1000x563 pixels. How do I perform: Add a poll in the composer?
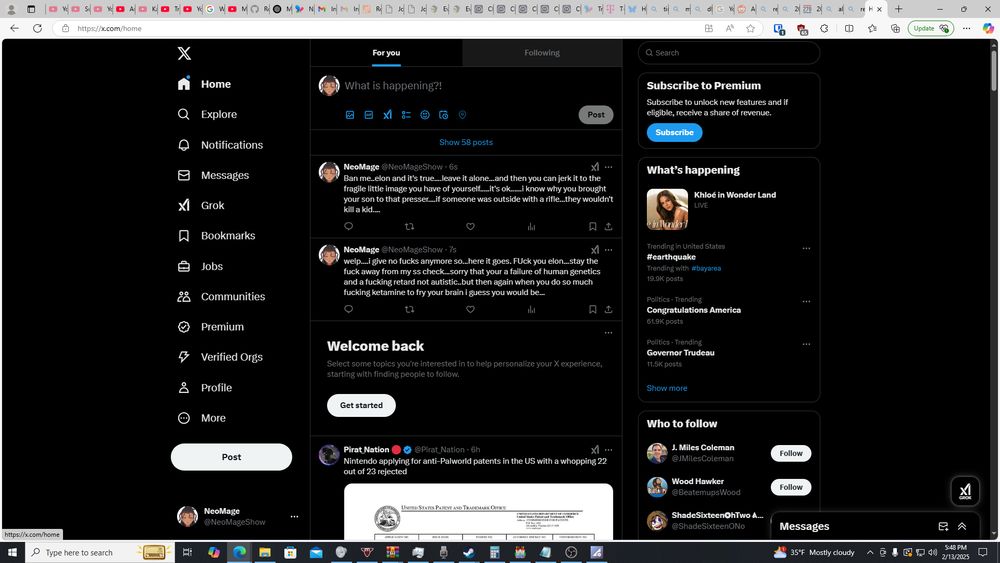coord(406,115)
